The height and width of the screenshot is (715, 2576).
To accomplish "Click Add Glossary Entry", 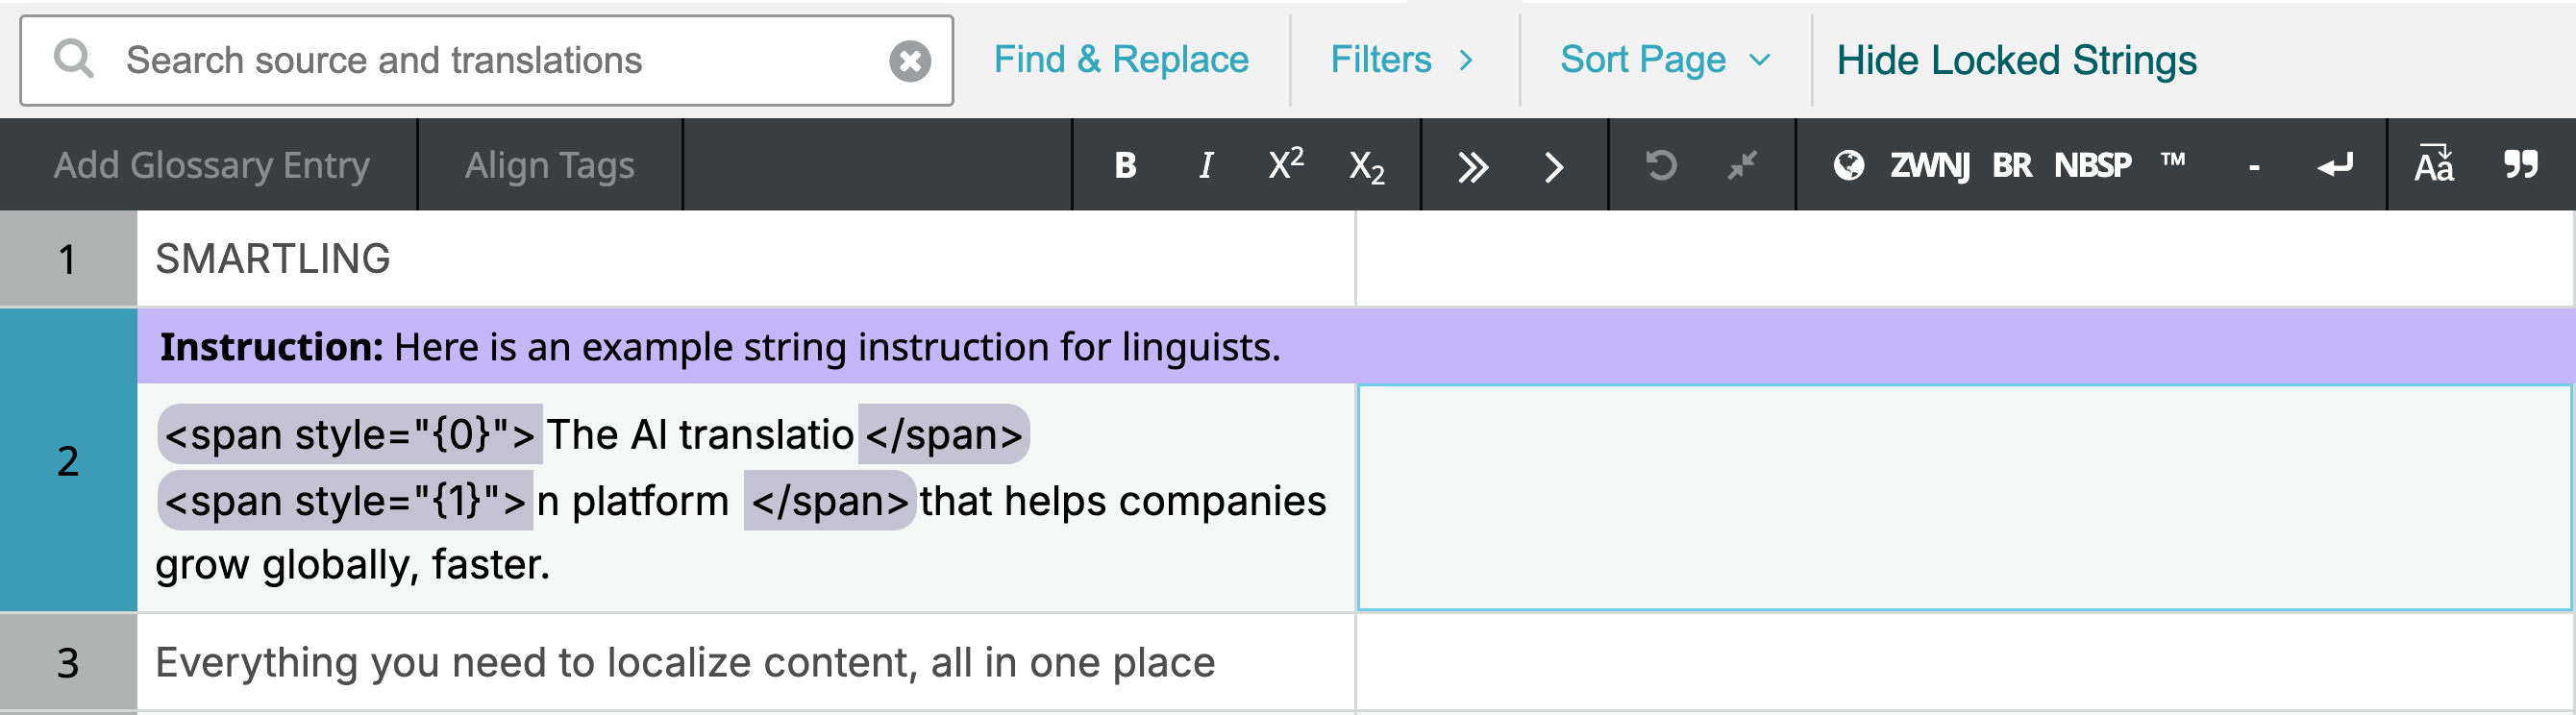I will 211,165.
